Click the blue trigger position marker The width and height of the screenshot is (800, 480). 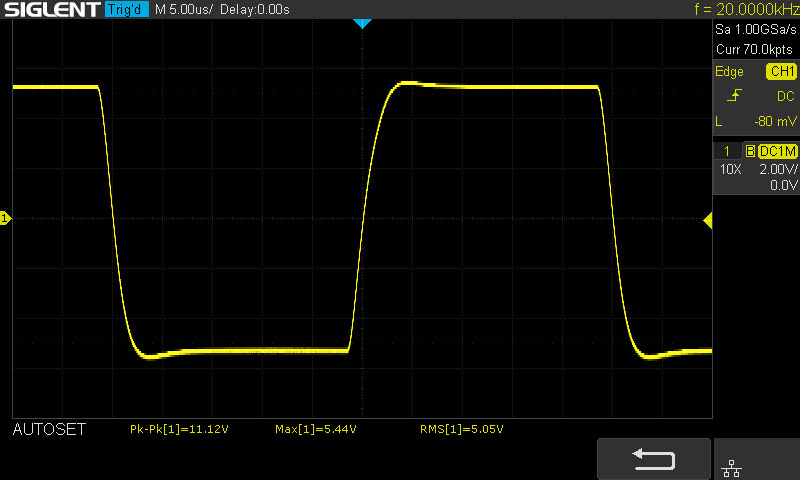click(362, 23)
